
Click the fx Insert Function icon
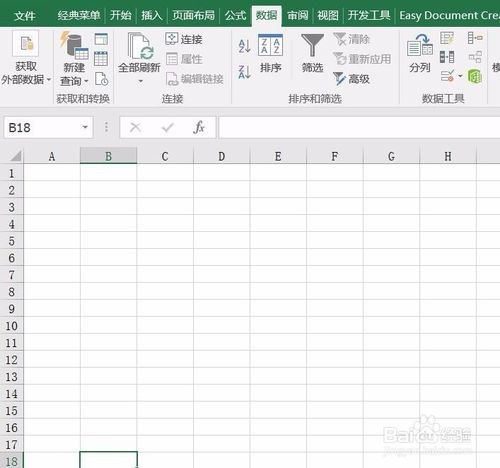pos(199,127)
